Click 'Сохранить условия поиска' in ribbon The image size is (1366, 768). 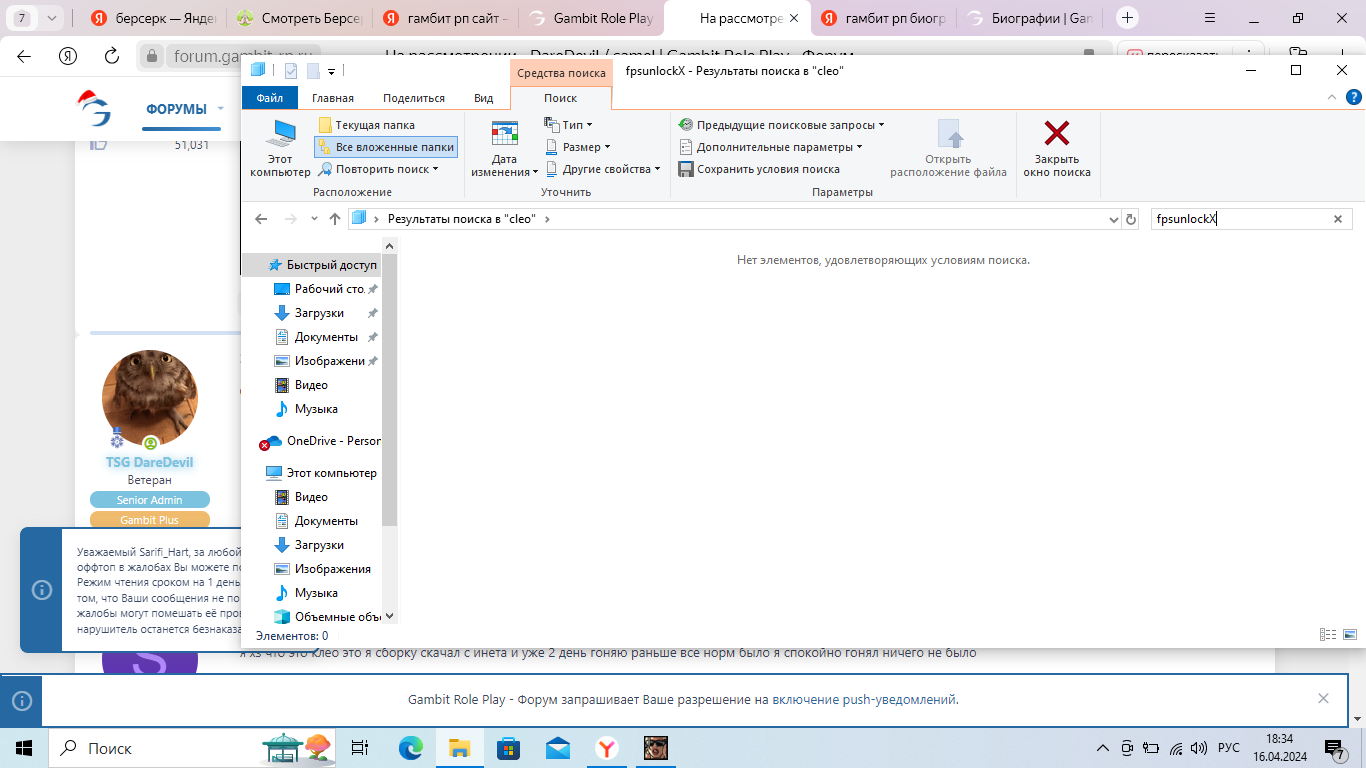(759, 169)
